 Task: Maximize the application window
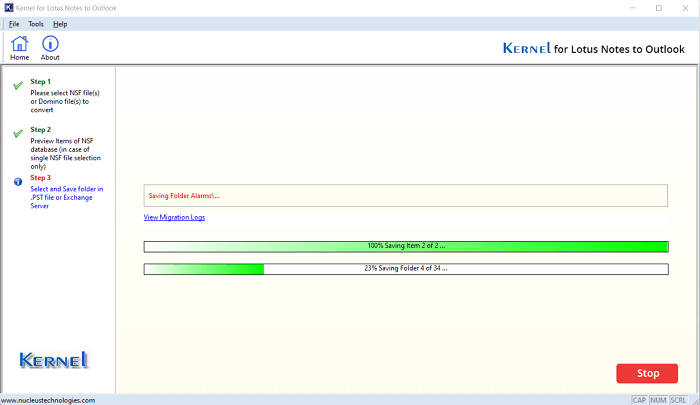[659, 8]
